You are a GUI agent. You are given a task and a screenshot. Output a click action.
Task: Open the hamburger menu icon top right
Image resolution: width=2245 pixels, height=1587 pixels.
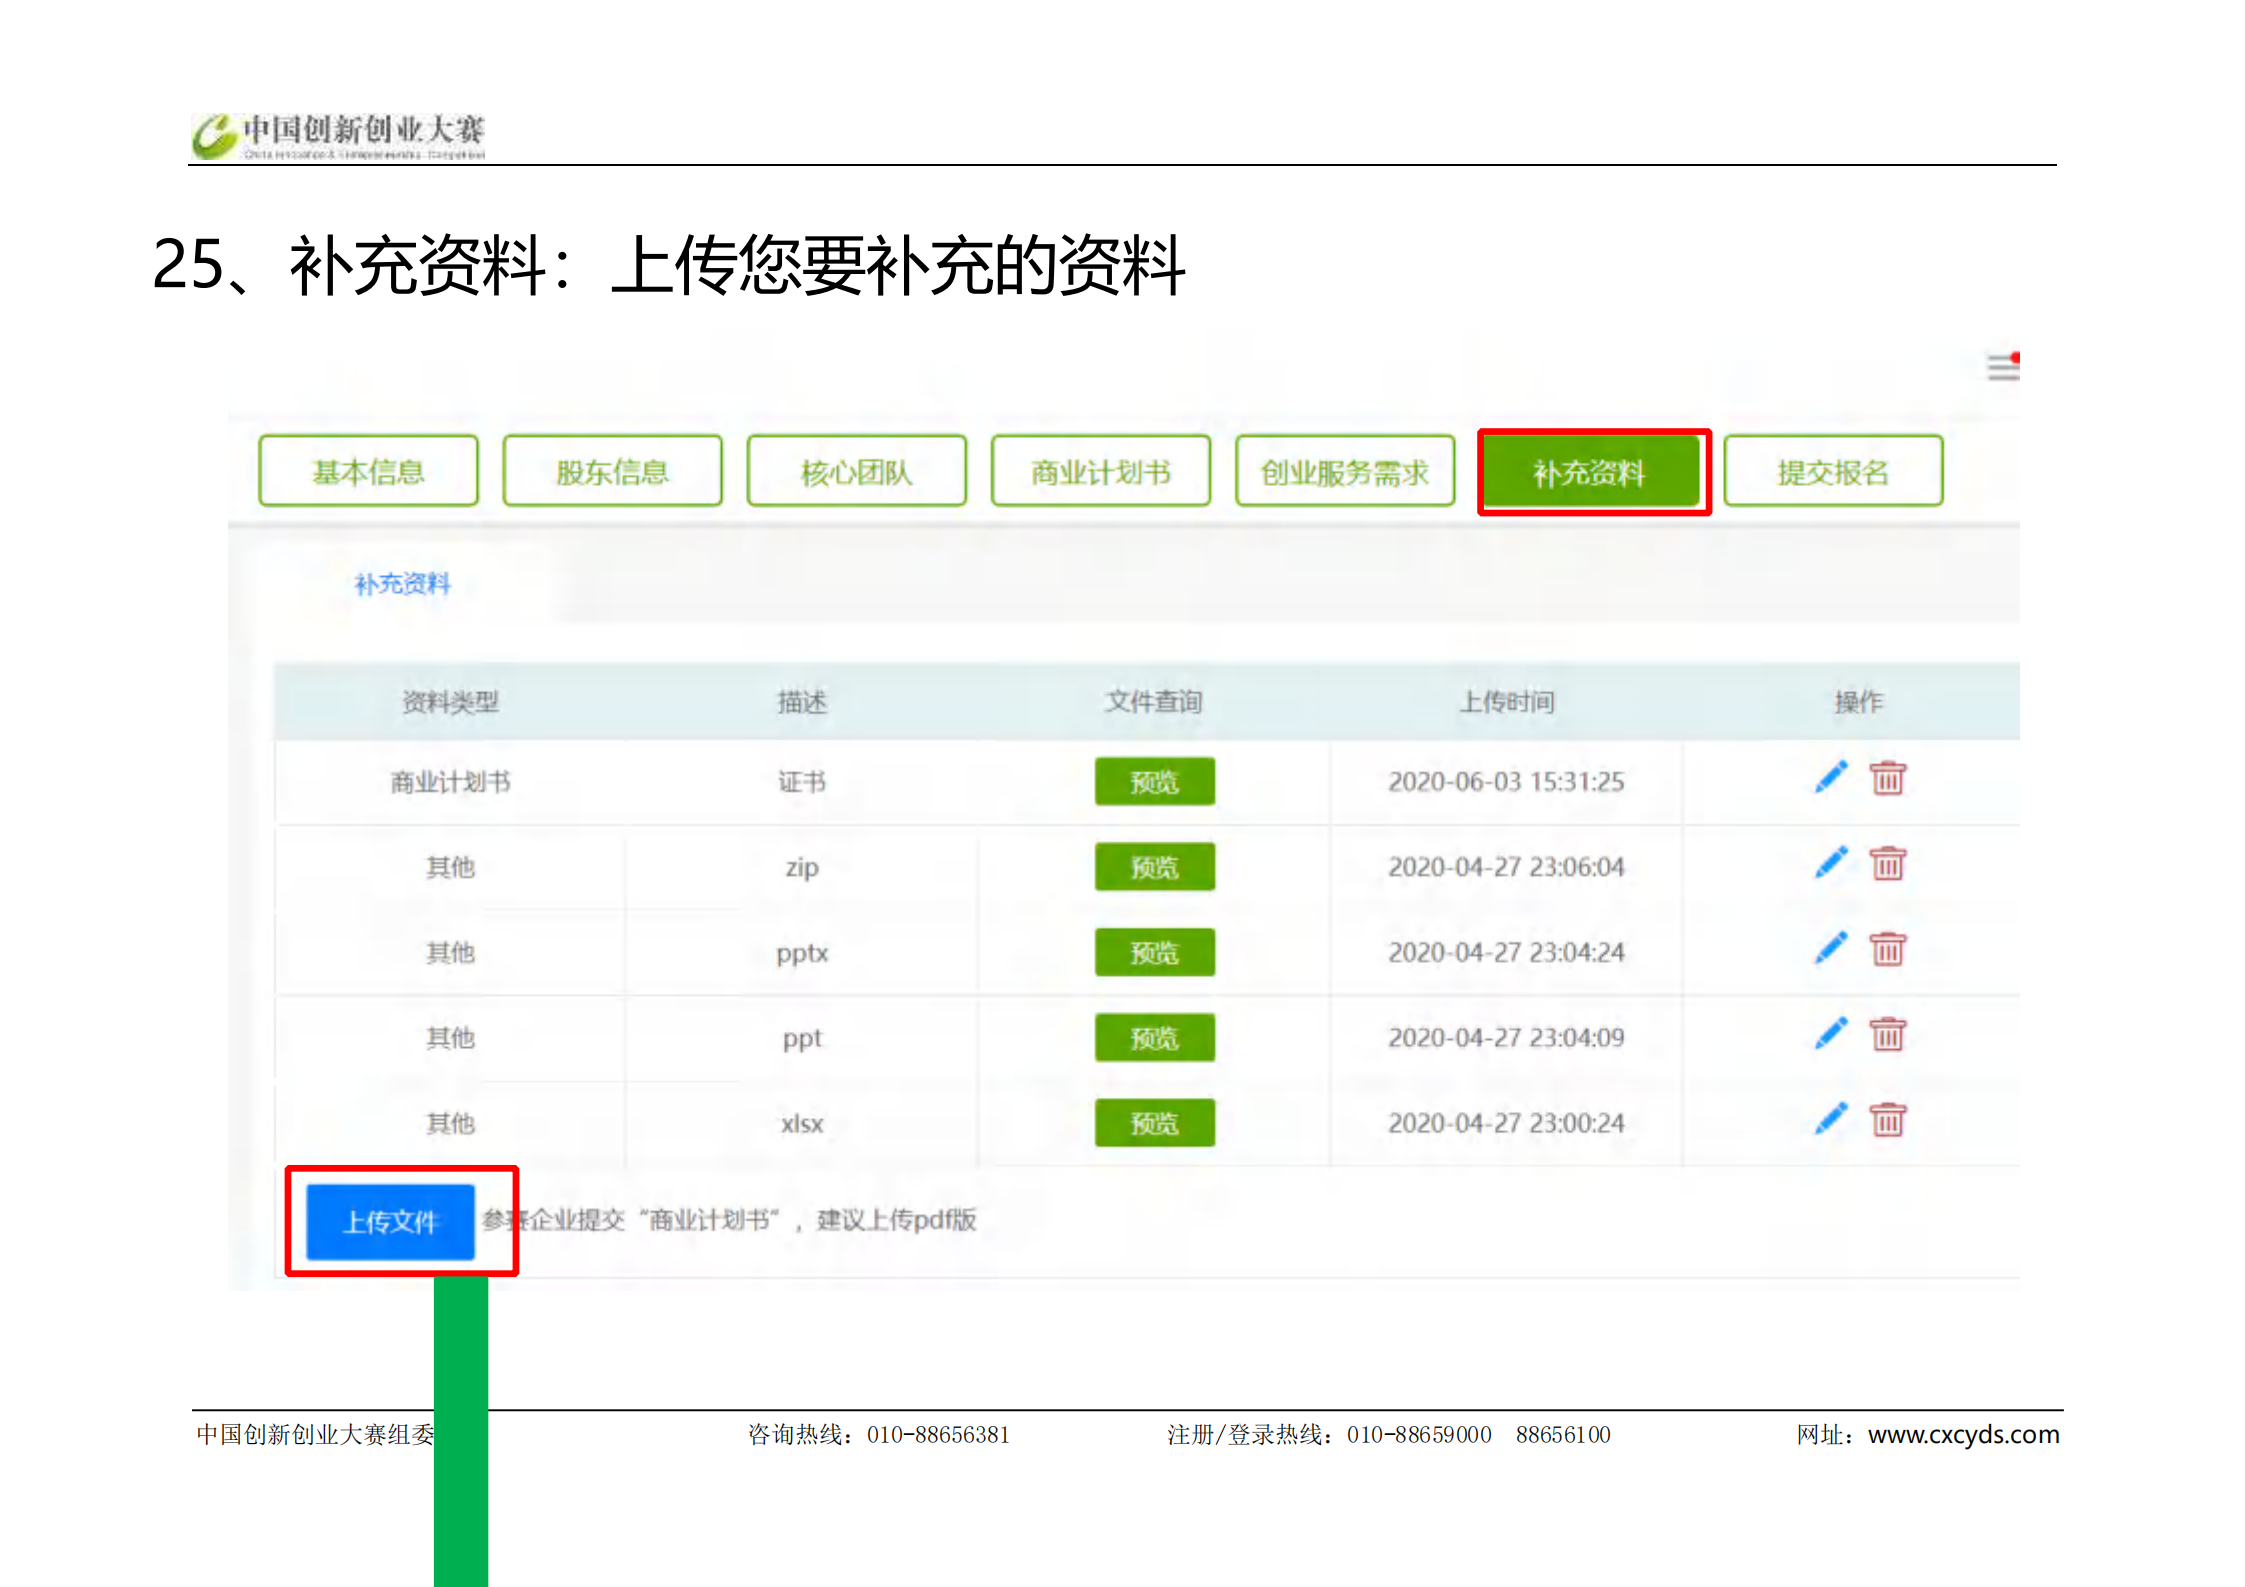[2002, 367]
